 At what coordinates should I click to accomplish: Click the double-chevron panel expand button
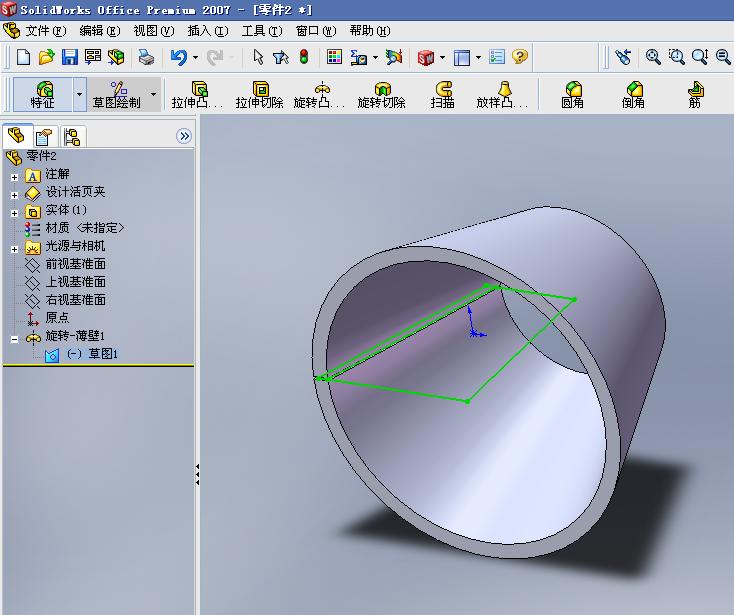184,136
